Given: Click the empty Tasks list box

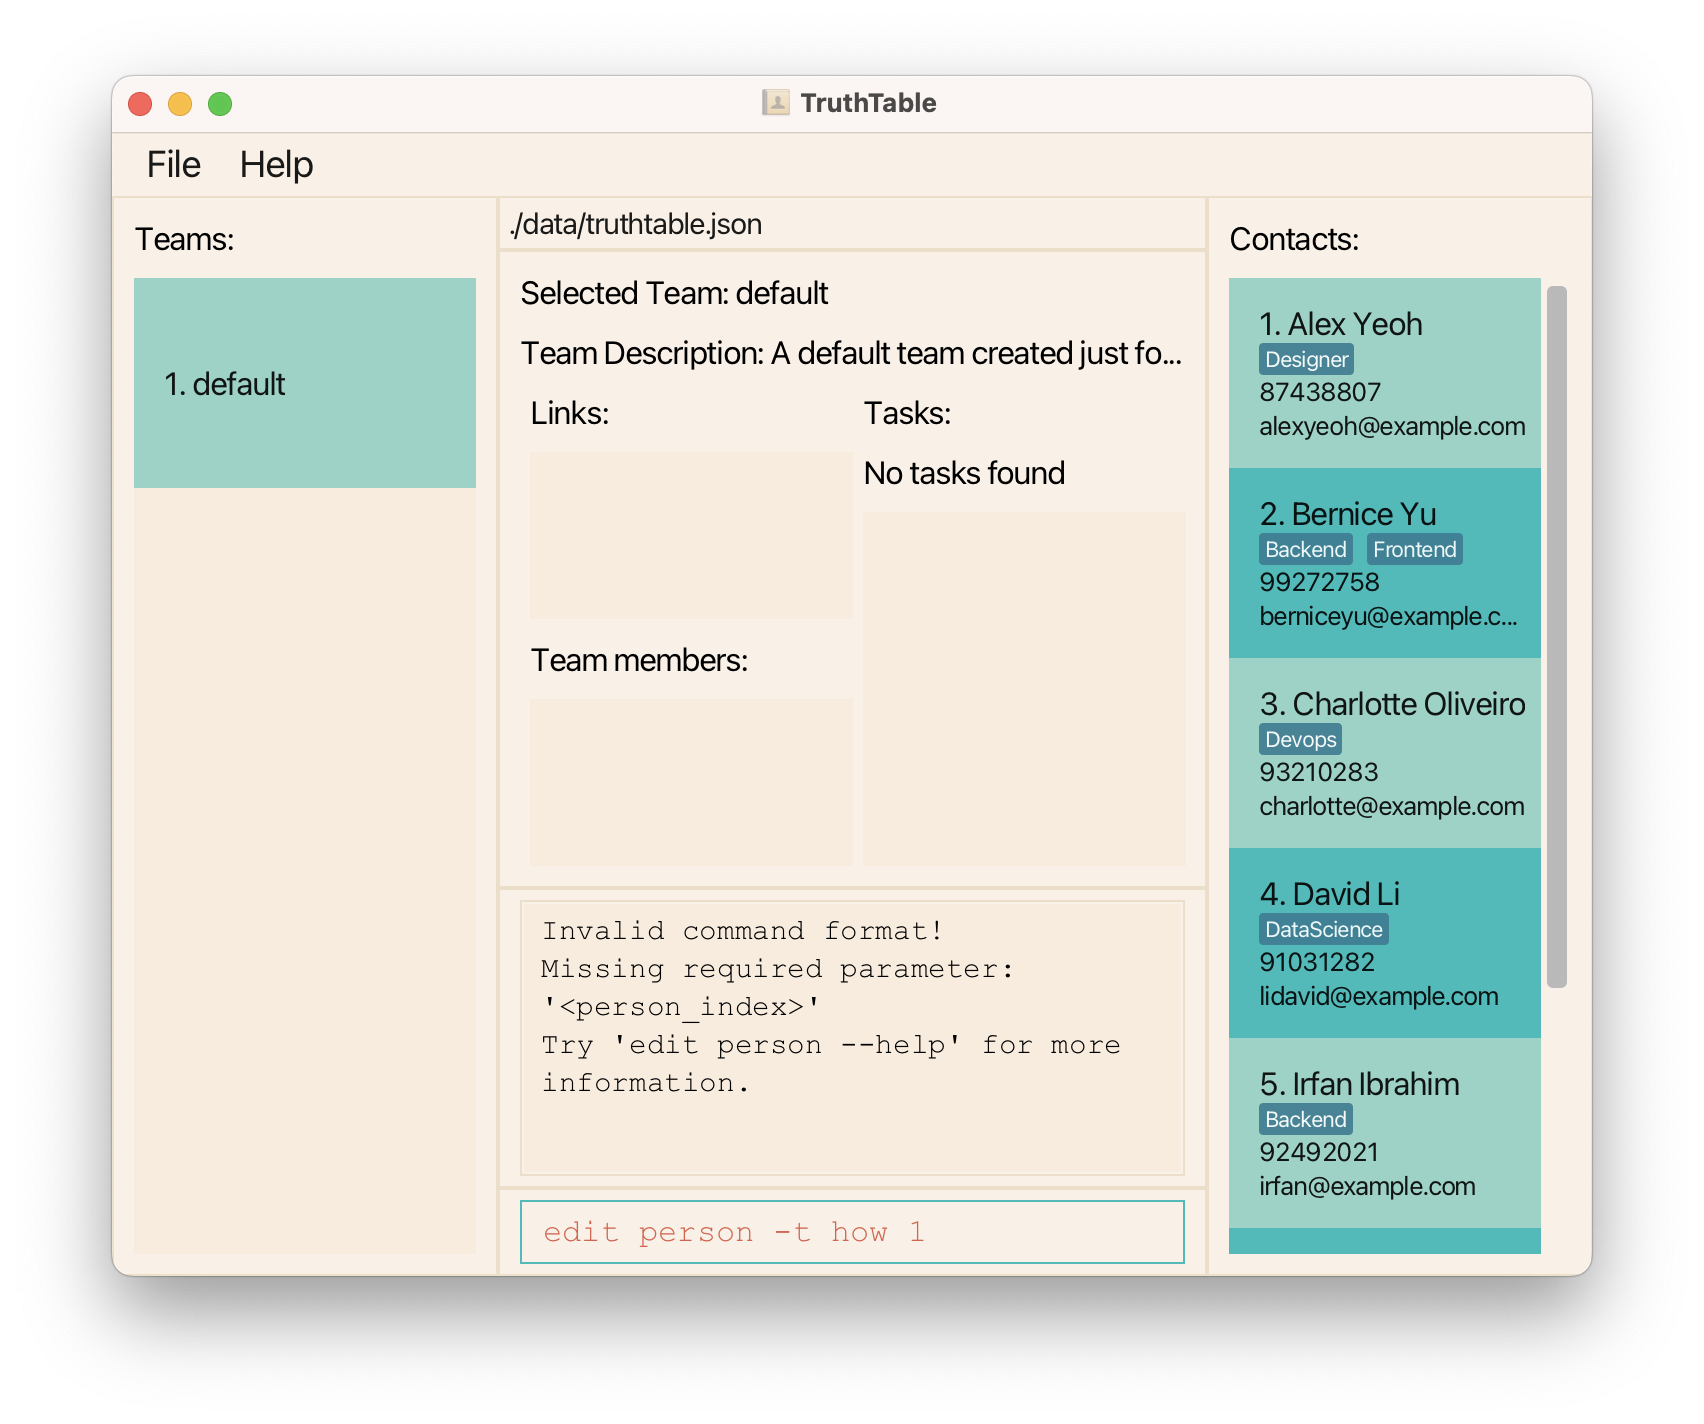Looking at the screenshot, I should click(x=1024, y=689).
